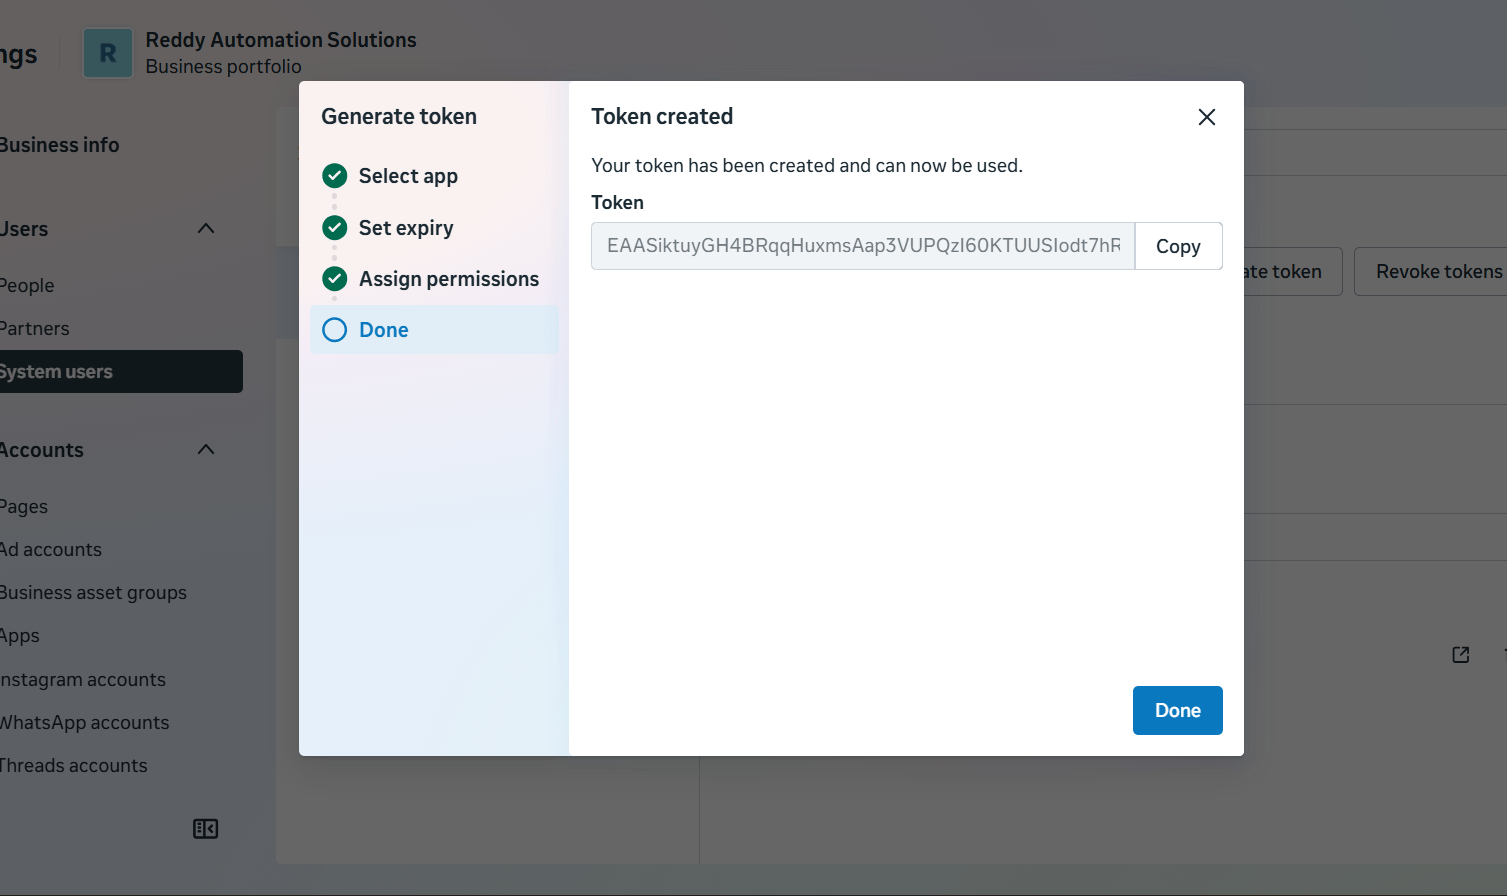Image resolution: width=1507 pixels, height=896 pixels.
Task: Click the Generate token title text
Action: pyautogui.click(x=399, y=116)
